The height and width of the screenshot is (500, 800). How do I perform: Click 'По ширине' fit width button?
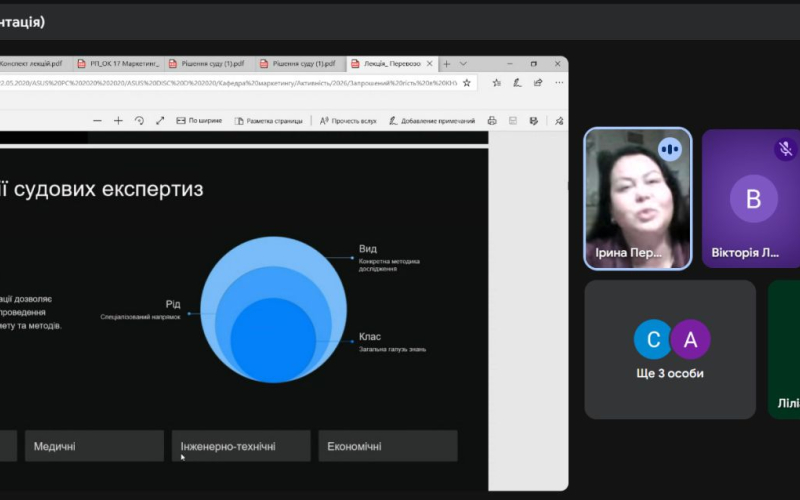pos(199,121)
